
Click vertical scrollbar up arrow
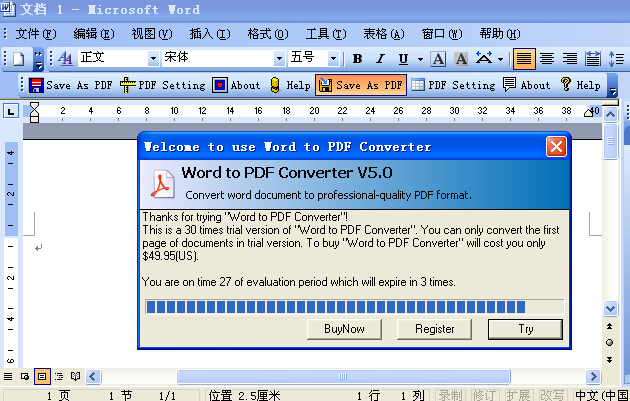[x=610, y=115]
